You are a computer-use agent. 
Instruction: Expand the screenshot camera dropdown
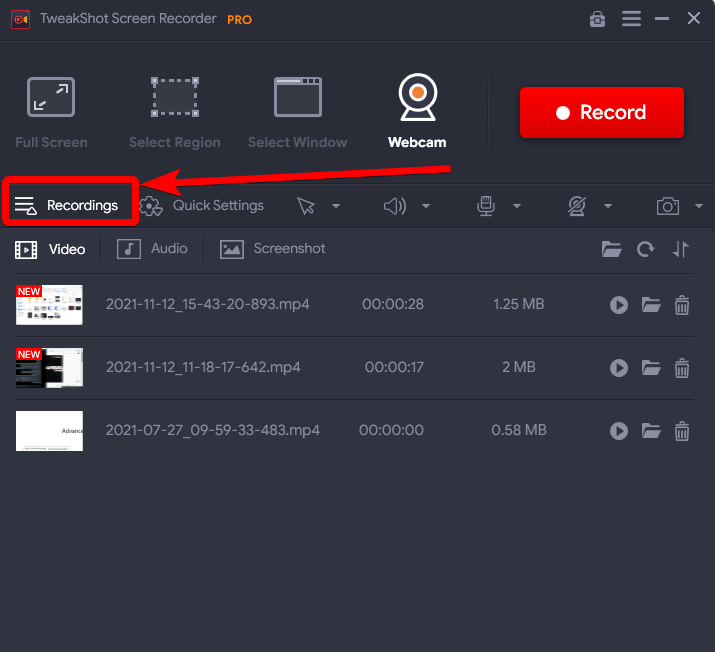coord(698,206)
